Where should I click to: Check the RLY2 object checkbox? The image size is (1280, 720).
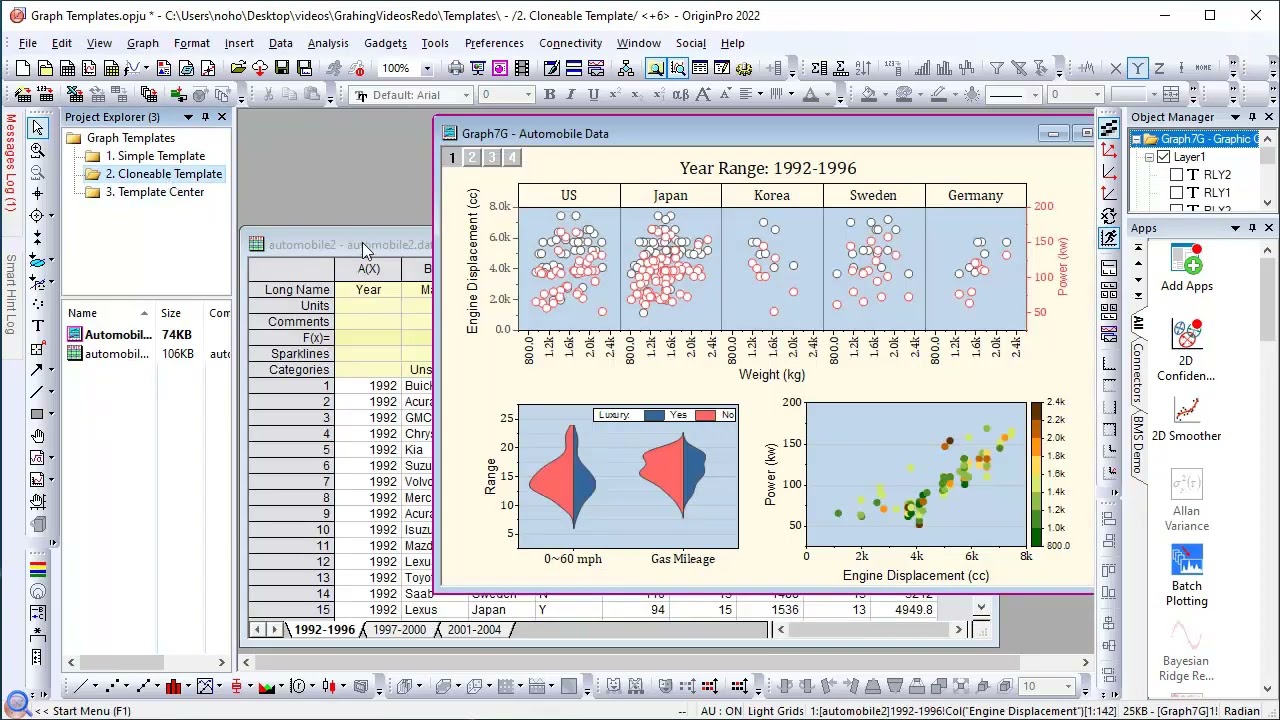1177,175
